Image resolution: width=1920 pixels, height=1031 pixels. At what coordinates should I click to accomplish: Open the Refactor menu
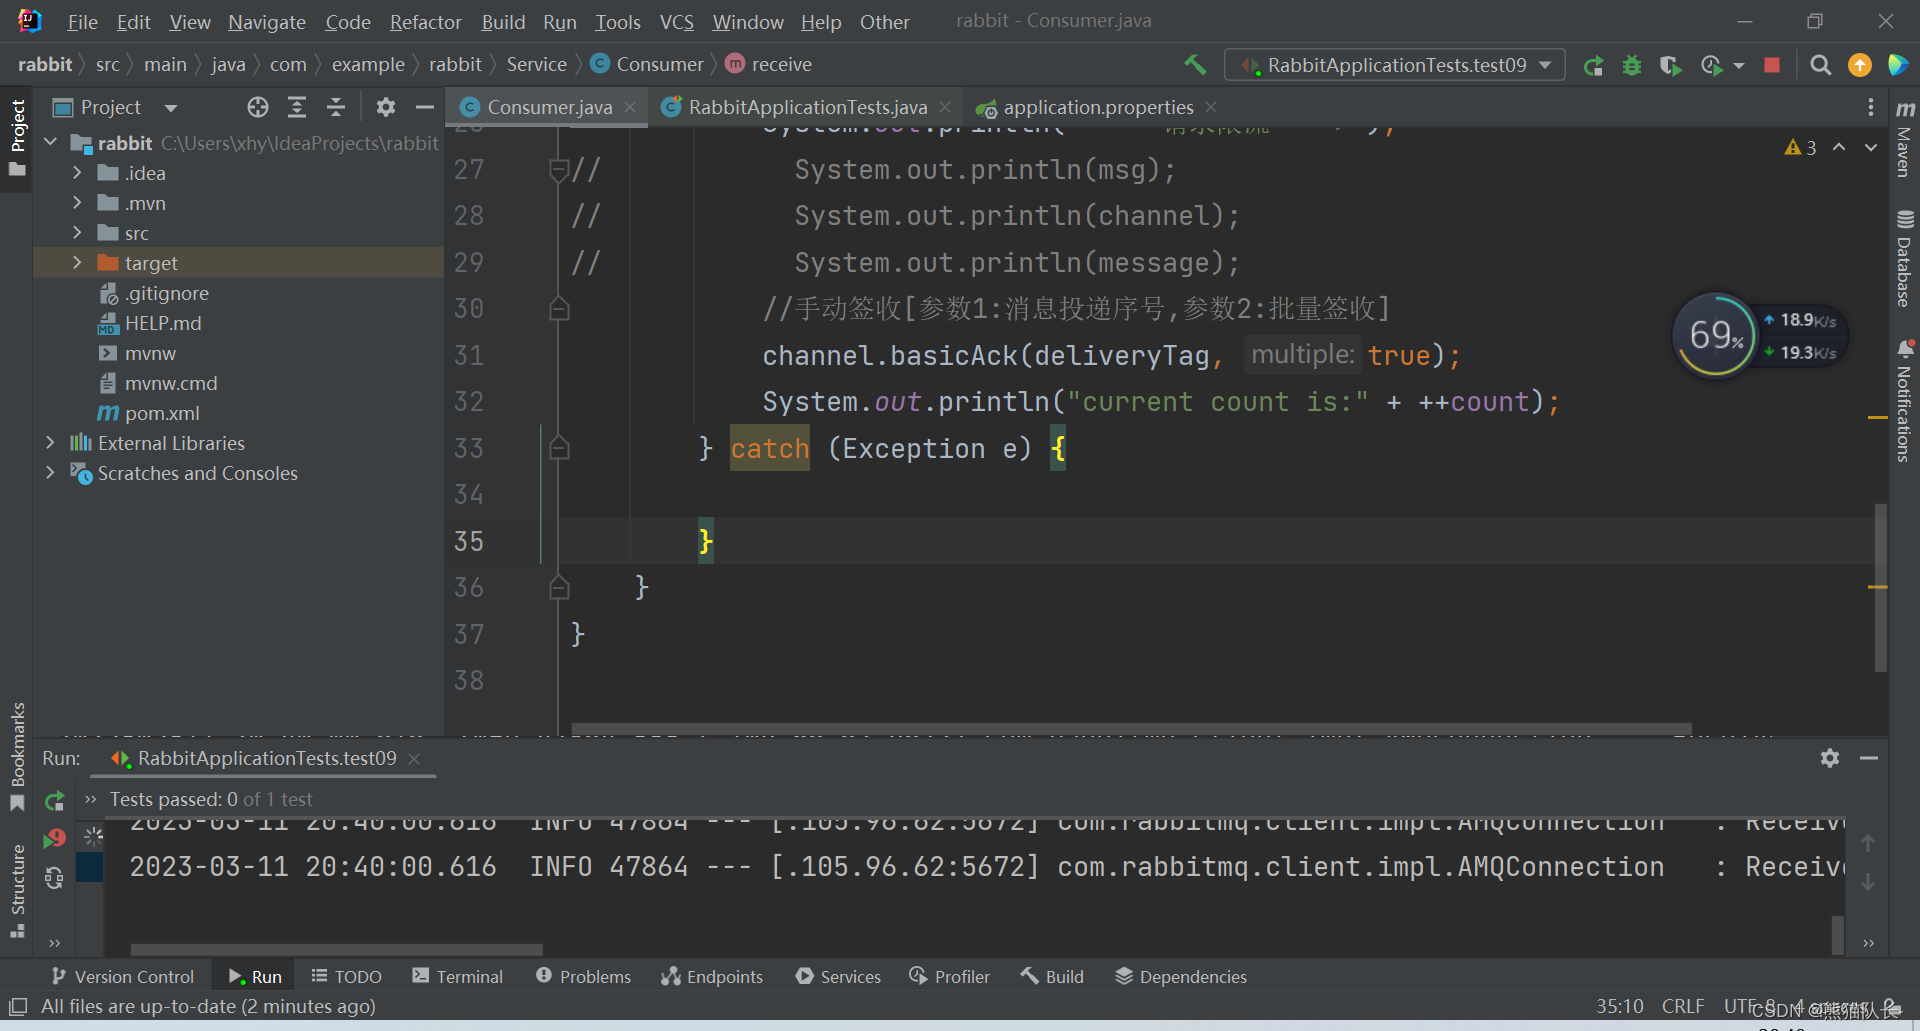[x=426, y=22]
